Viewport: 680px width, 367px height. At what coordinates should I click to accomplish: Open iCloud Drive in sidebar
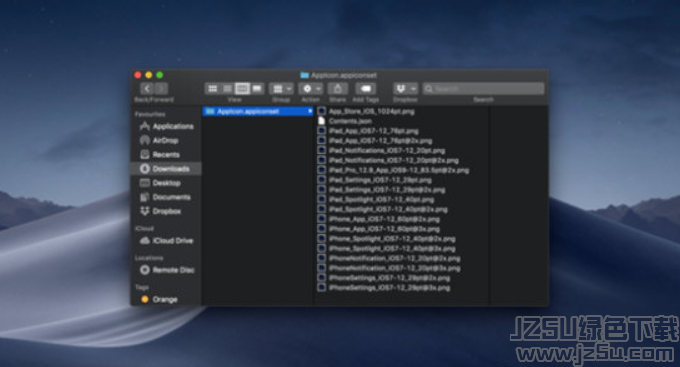[x=167, y=241]
